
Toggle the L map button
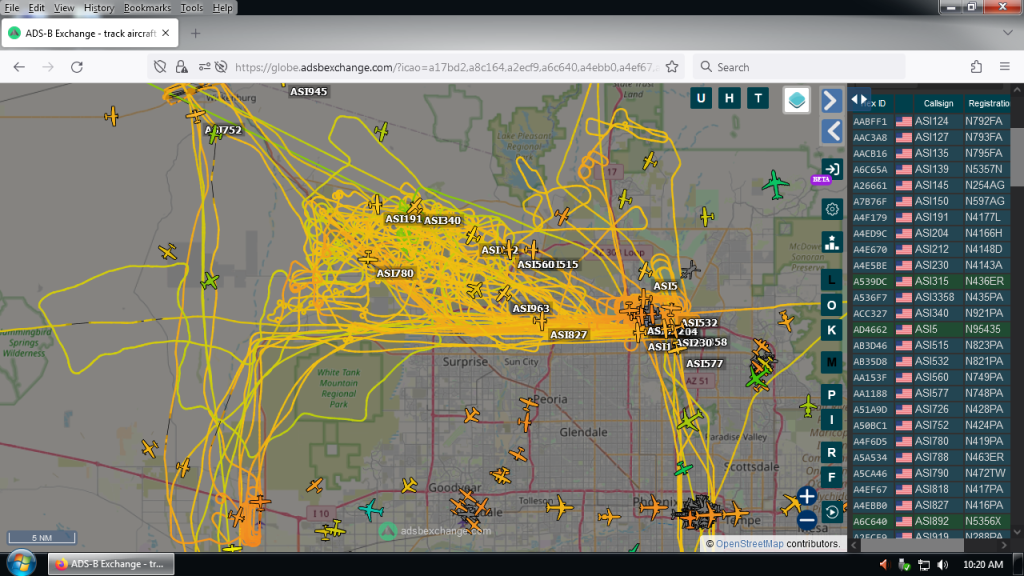(x=831, y=280)
